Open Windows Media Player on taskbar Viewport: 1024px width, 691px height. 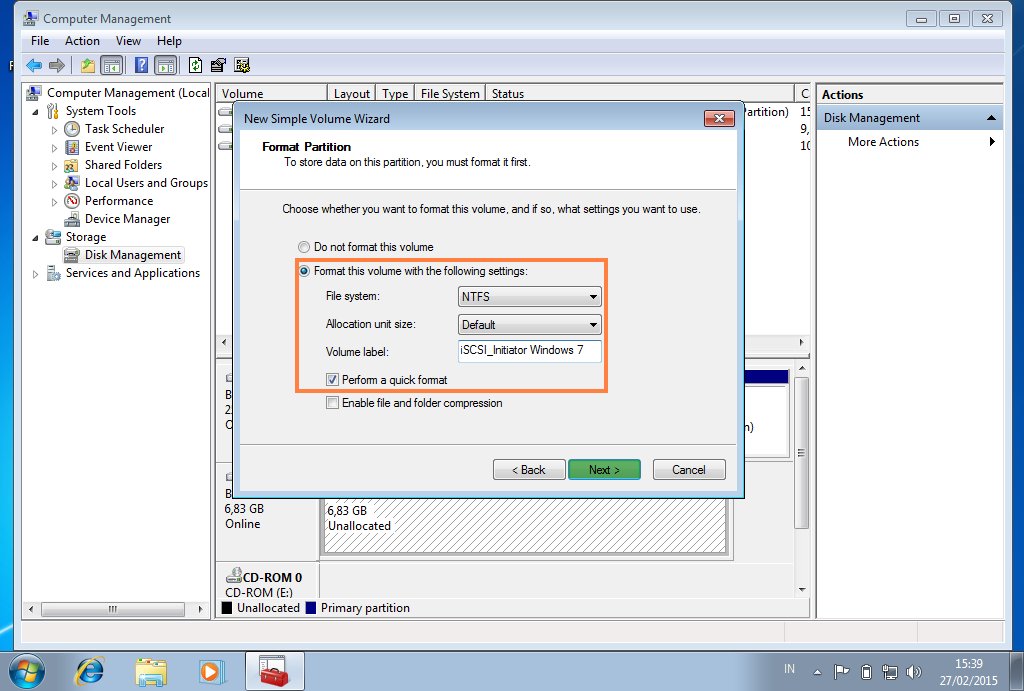tap(211, 671)
